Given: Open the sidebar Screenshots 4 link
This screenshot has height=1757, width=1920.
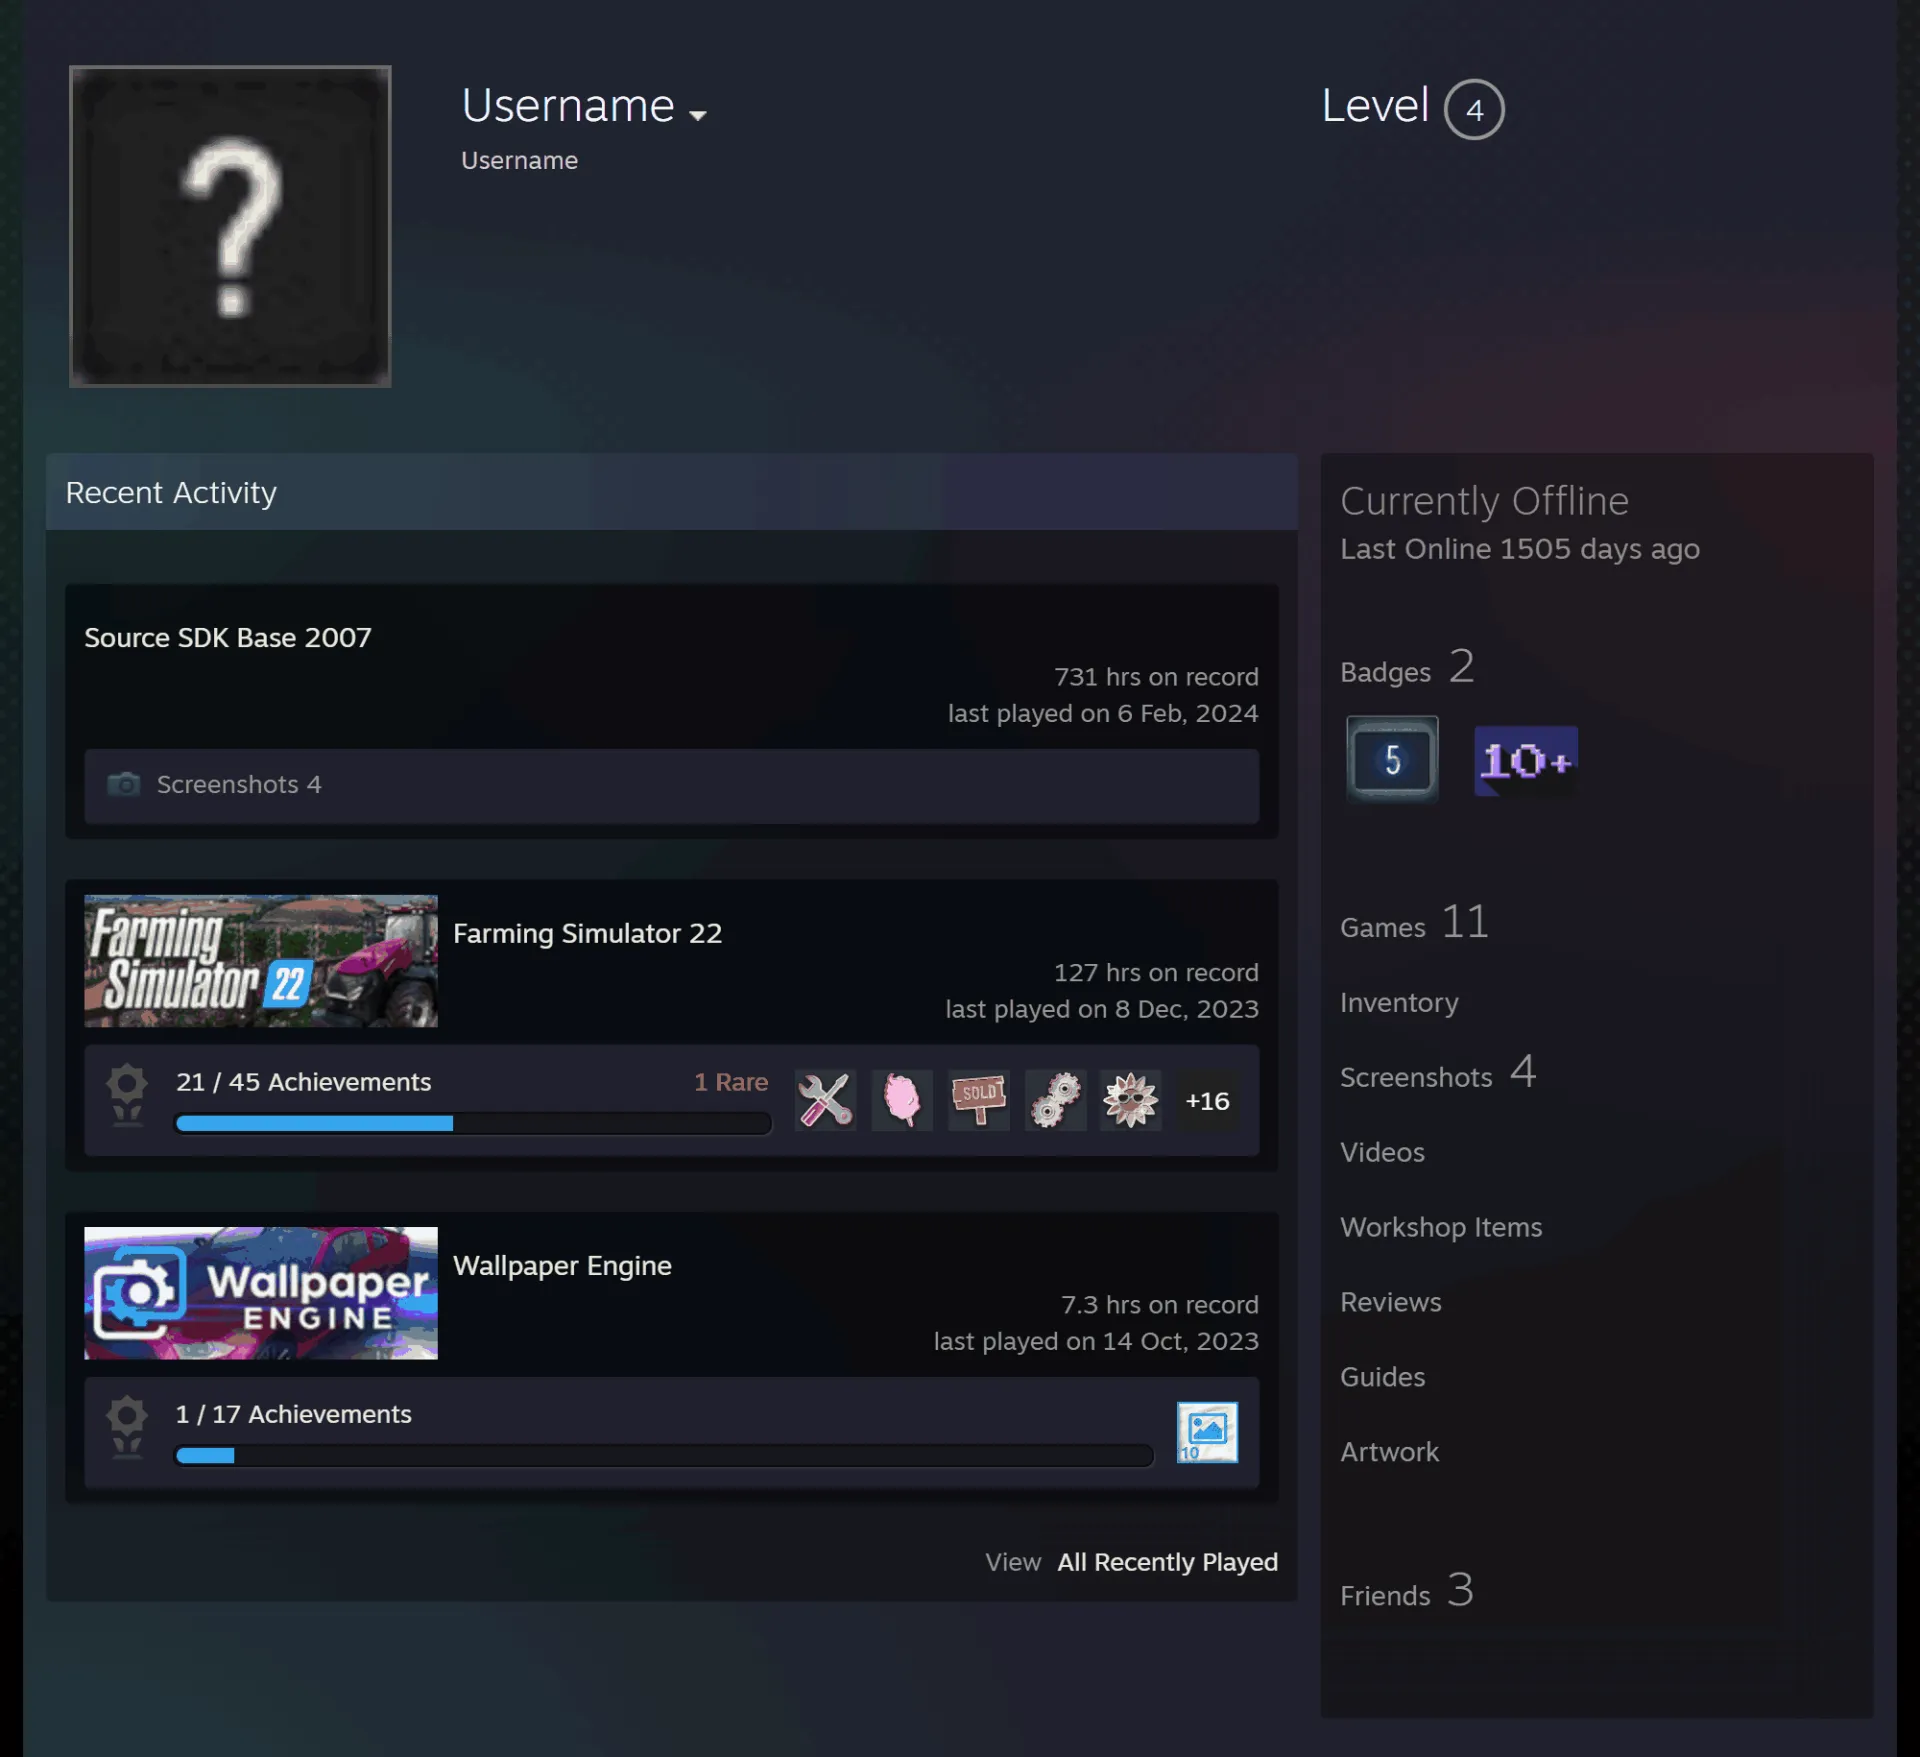Looking at the screenshot, I should 1438,1073.
